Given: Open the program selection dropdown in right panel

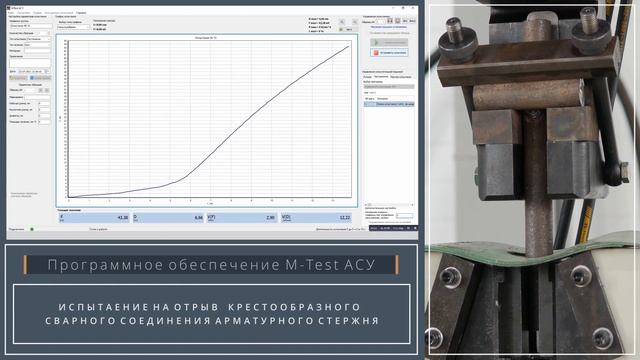Looking at the screenshot, I should 389,87.
